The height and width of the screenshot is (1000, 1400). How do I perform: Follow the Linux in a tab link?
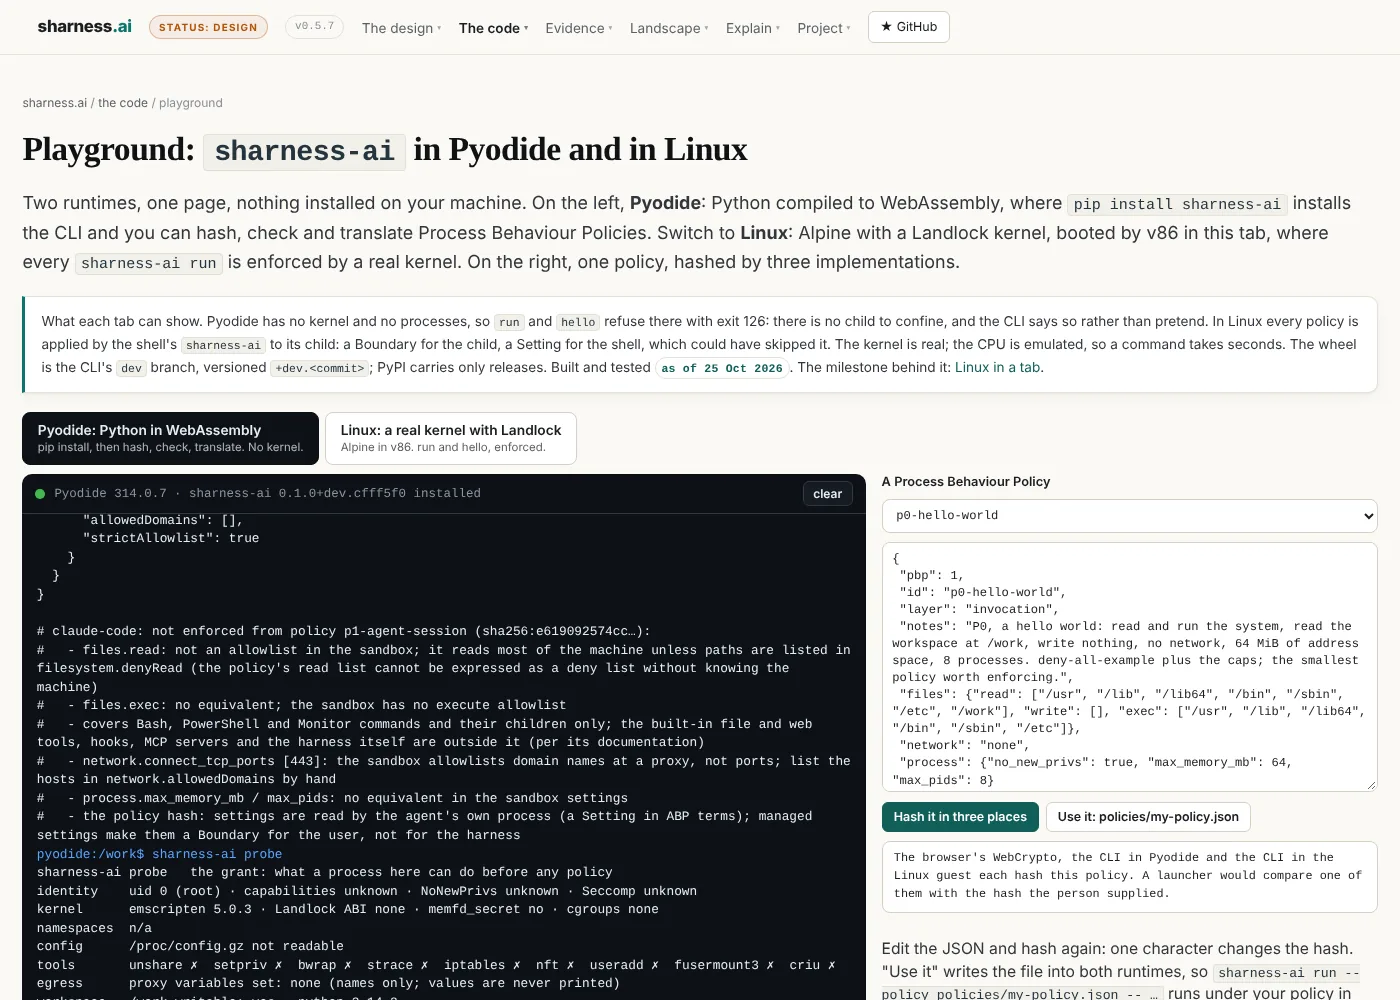coord(997,367)
